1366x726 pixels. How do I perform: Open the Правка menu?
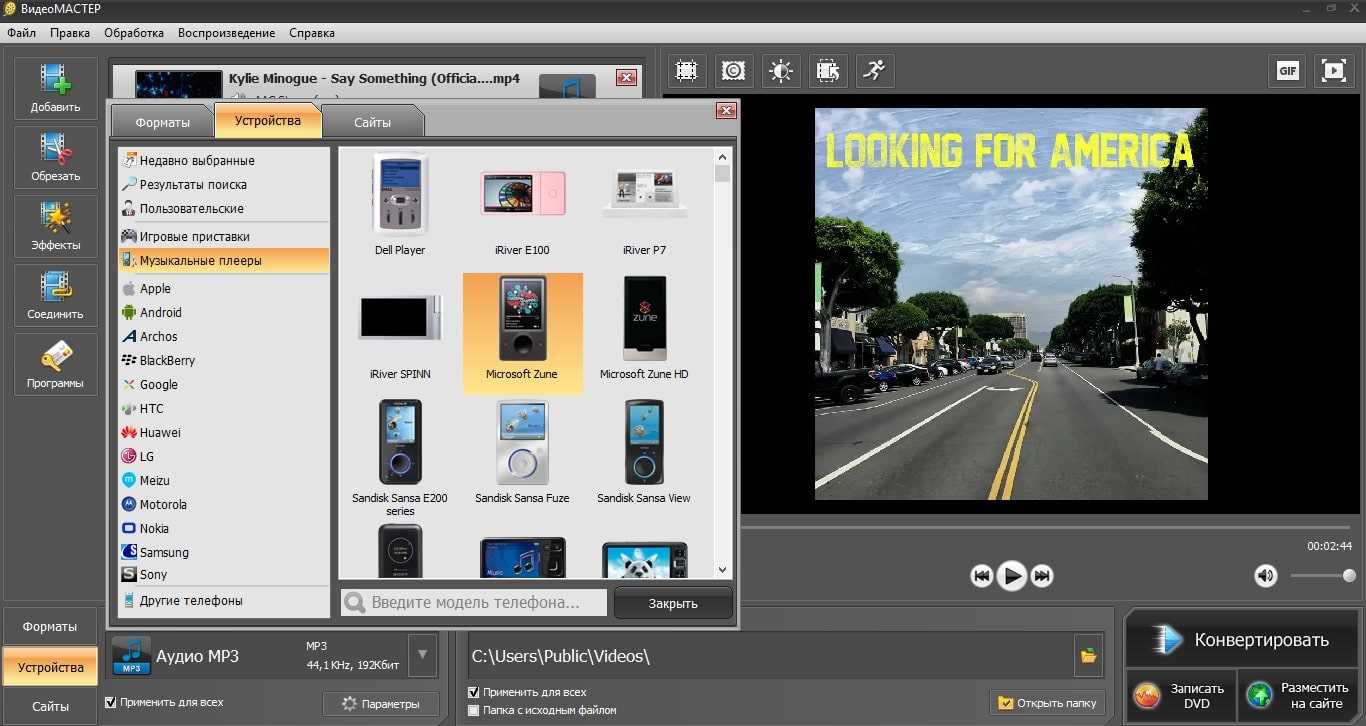(70, 33)
